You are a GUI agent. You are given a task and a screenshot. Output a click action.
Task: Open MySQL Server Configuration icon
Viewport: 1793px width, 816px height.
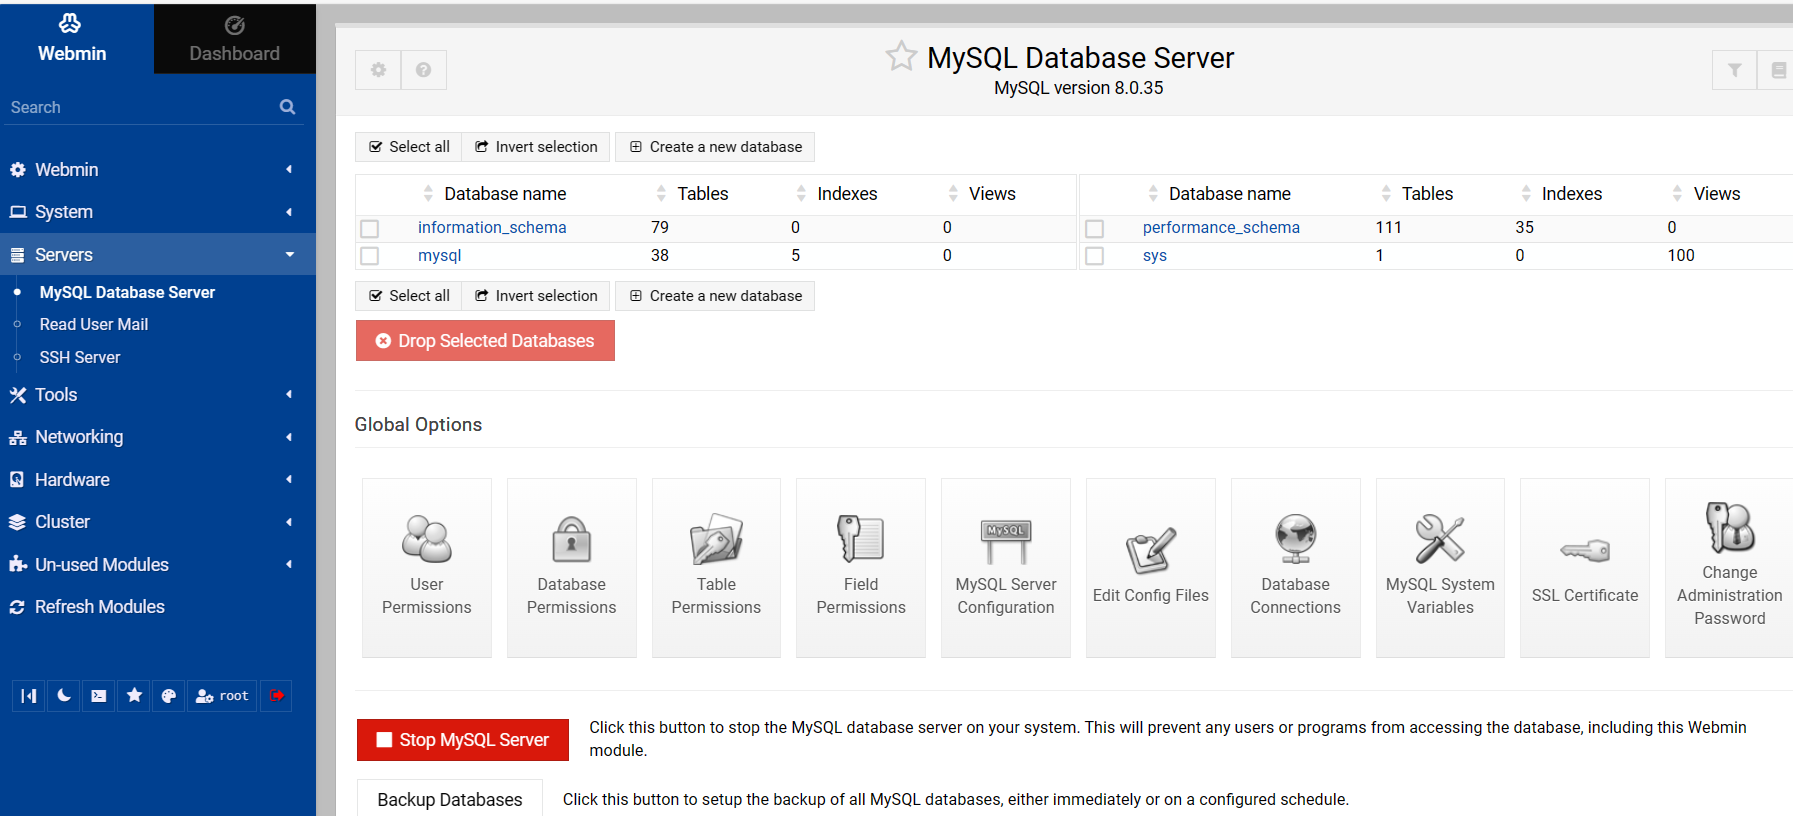point(1006,567)
